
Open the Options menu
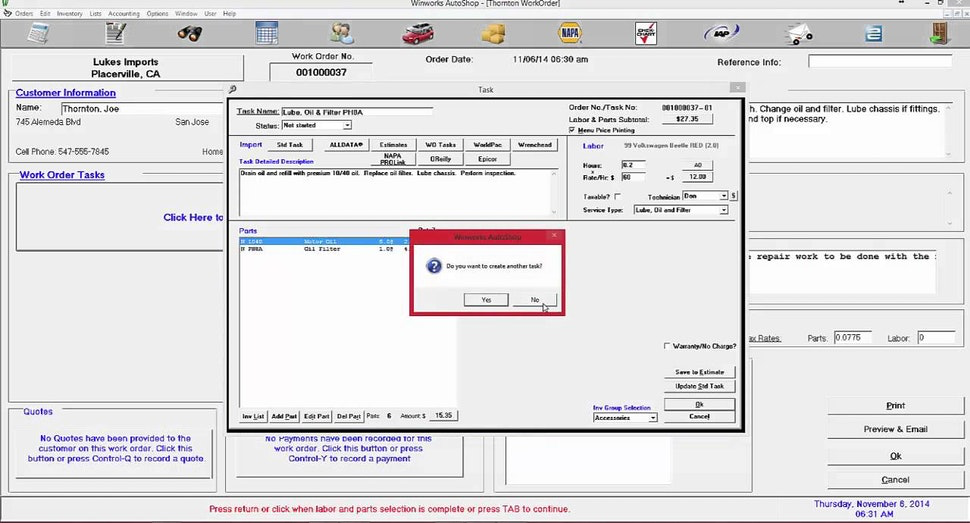tap(157, 14)
